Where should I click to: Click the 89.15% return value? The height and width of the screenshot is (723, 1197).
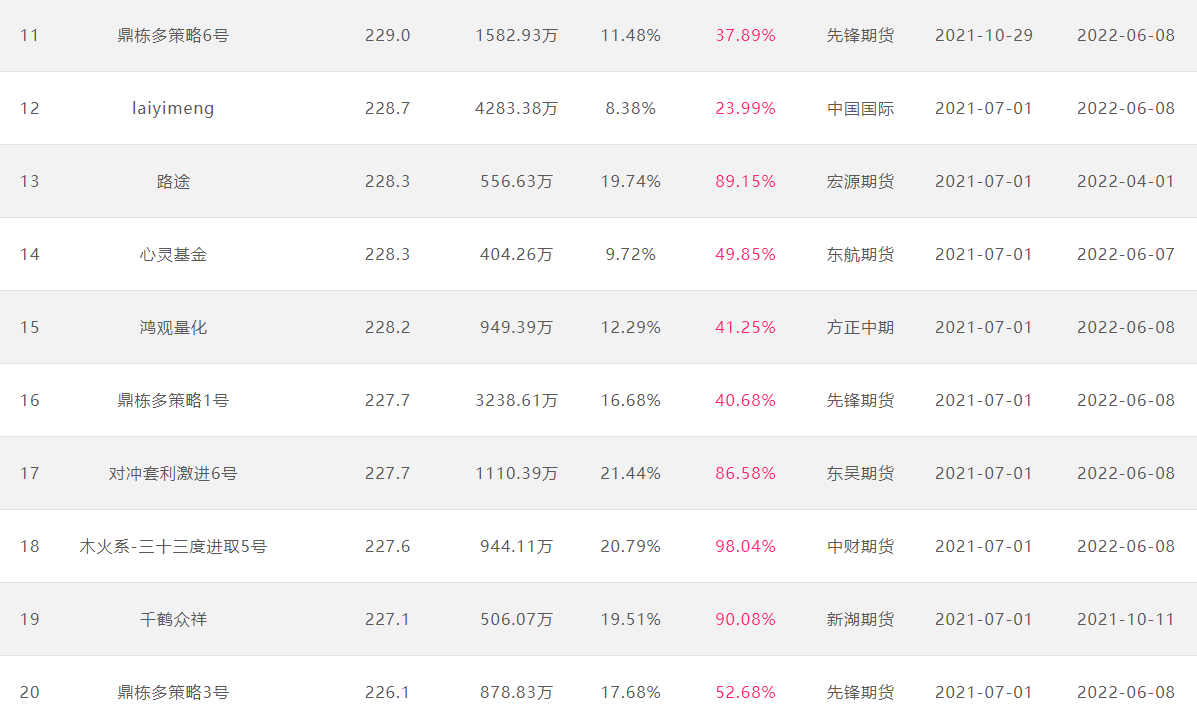(745, 182)
